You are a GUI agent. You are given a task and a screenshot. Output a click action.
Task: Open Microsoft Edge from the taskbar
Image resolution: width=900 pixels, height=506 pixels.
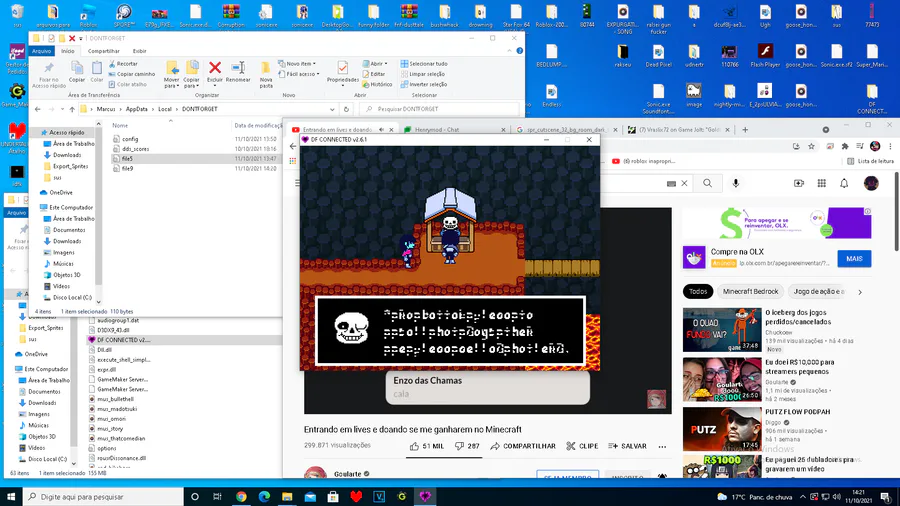point(264,496)
